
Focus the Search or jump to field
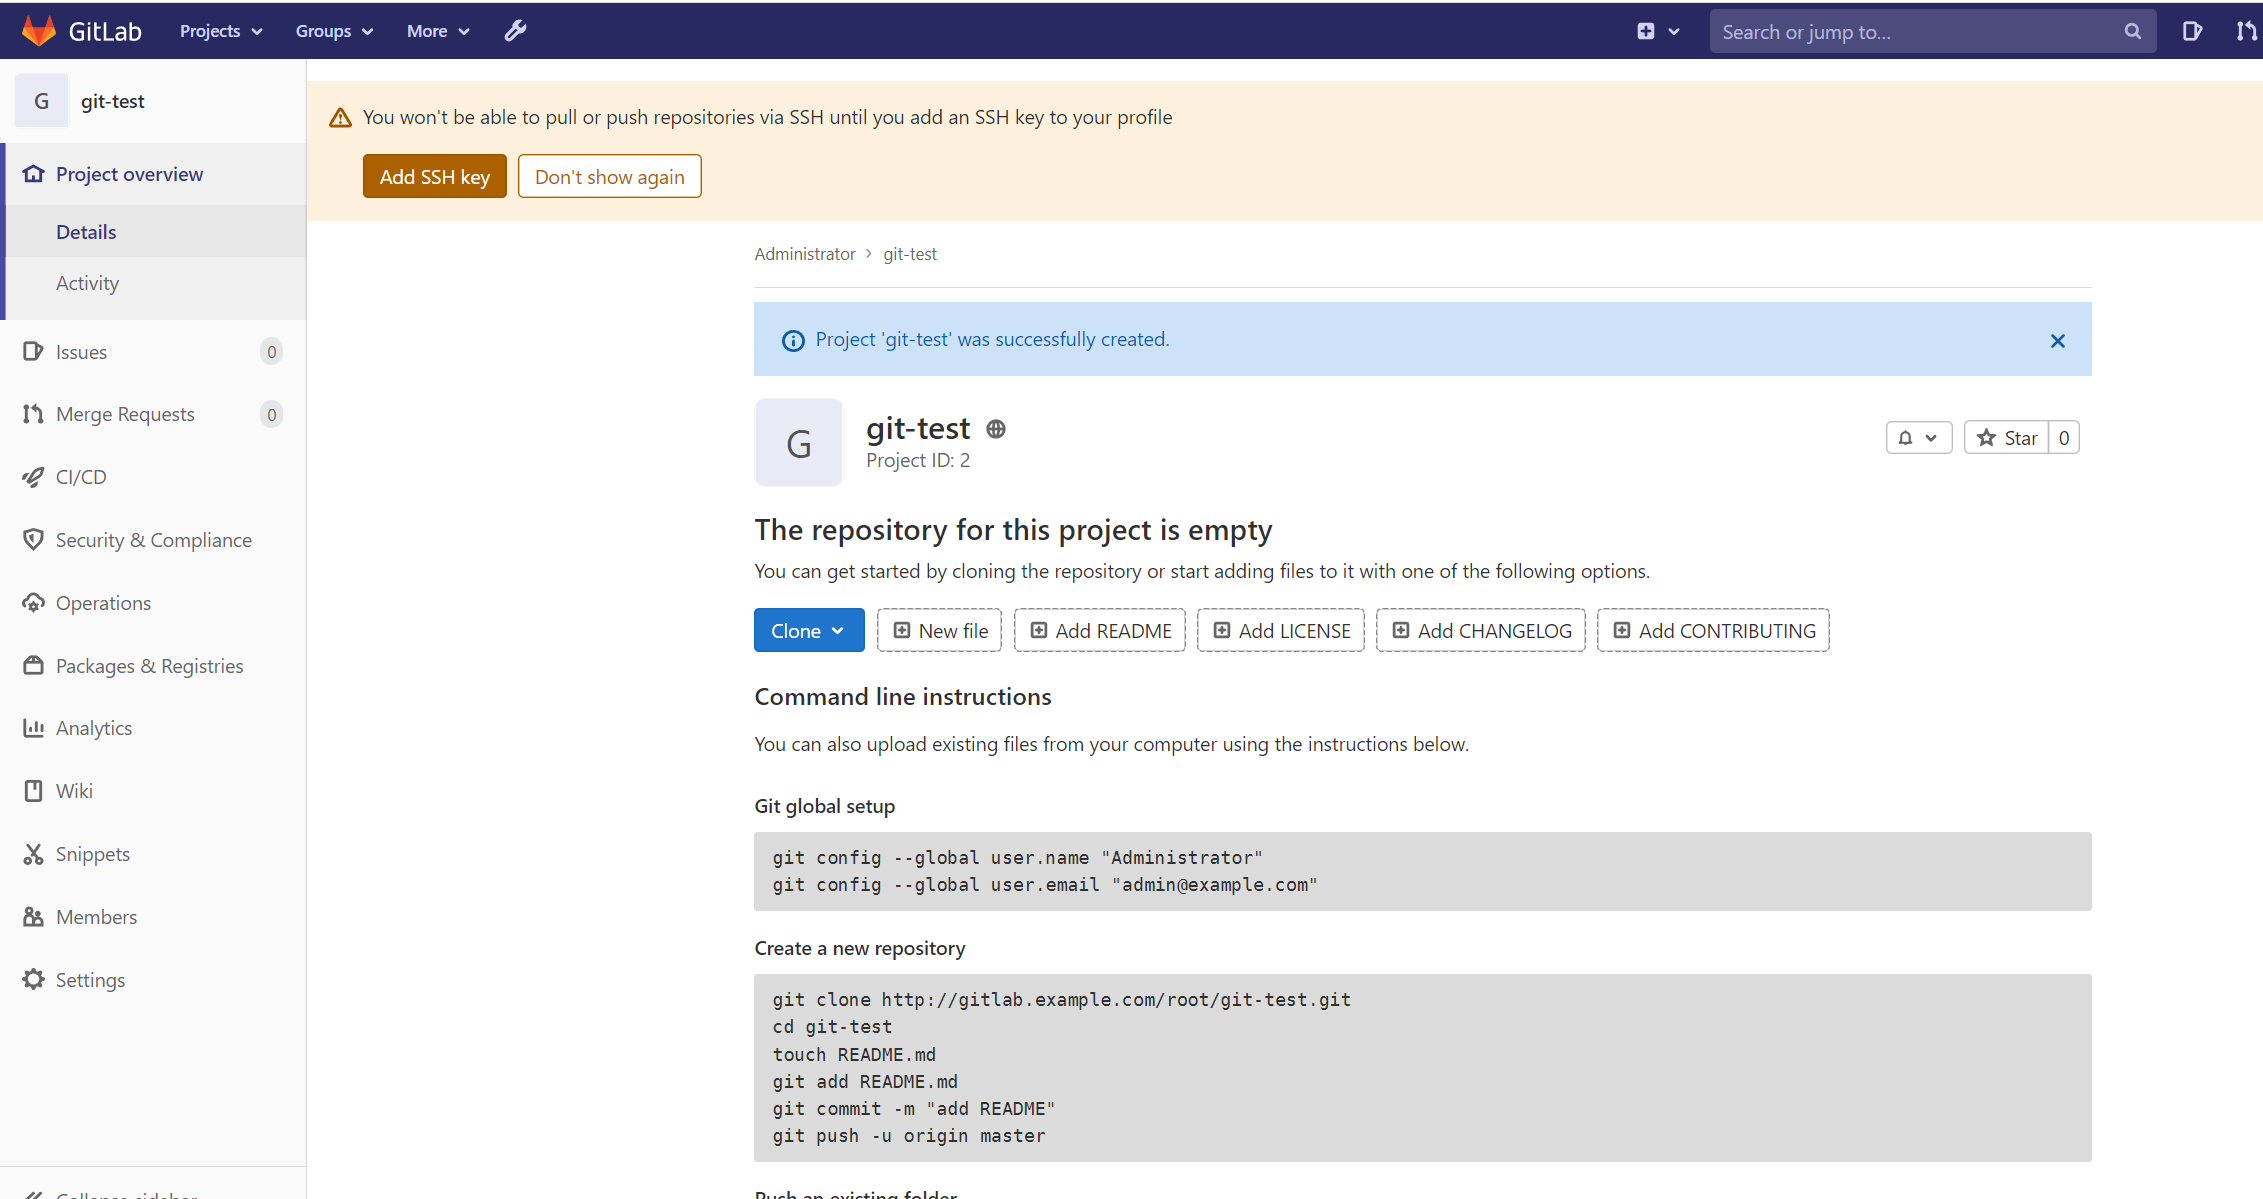1933,31
